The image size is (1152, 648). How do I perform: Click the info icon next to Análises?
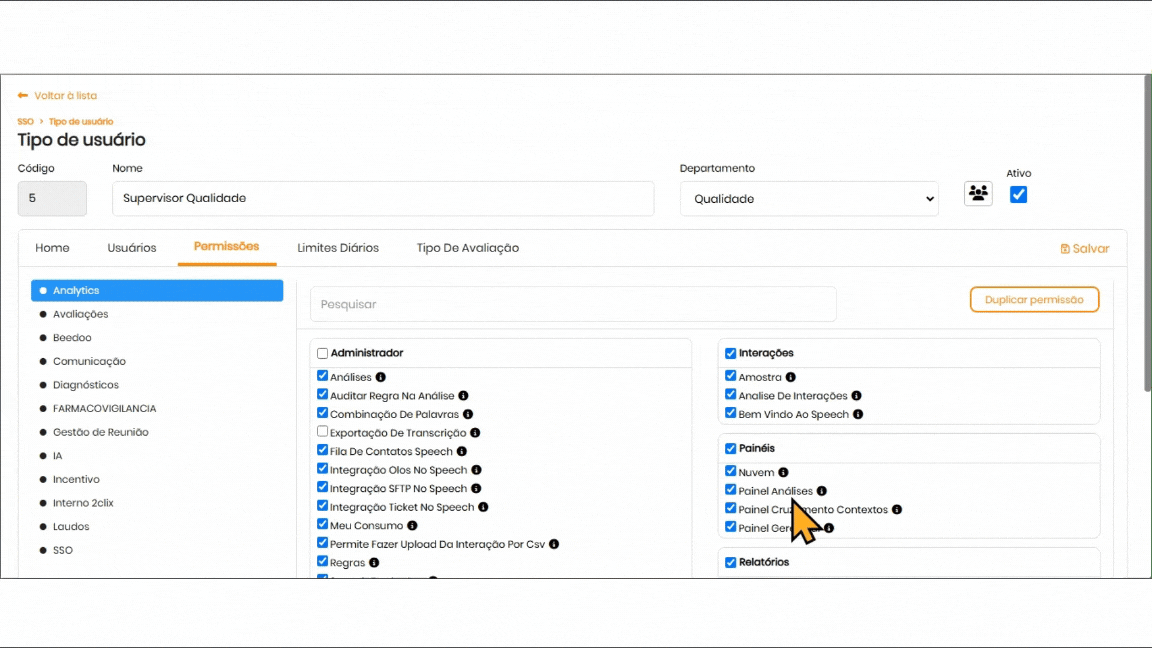[x=381, y=377]
